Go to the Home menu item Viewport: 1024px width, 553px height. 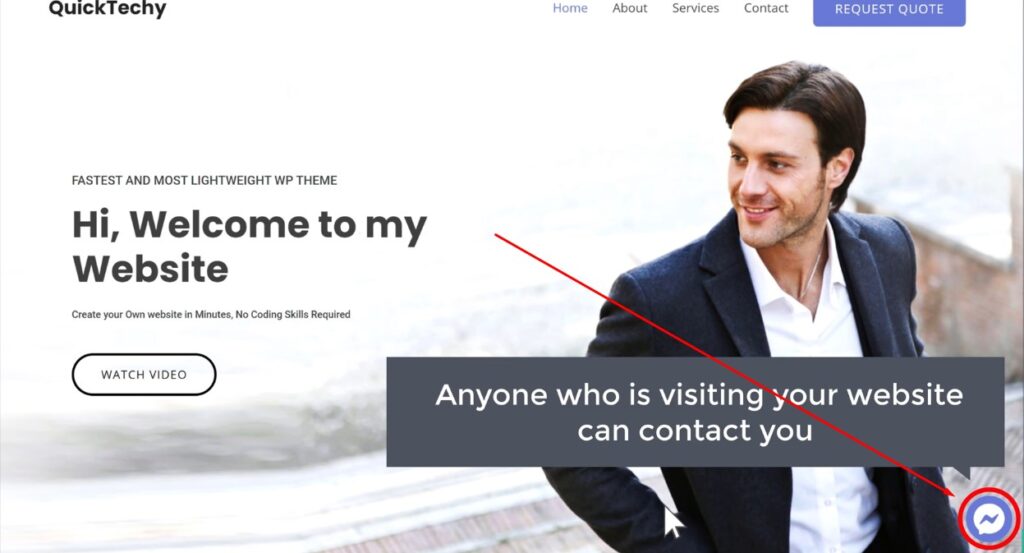click(x=569, y=8)
